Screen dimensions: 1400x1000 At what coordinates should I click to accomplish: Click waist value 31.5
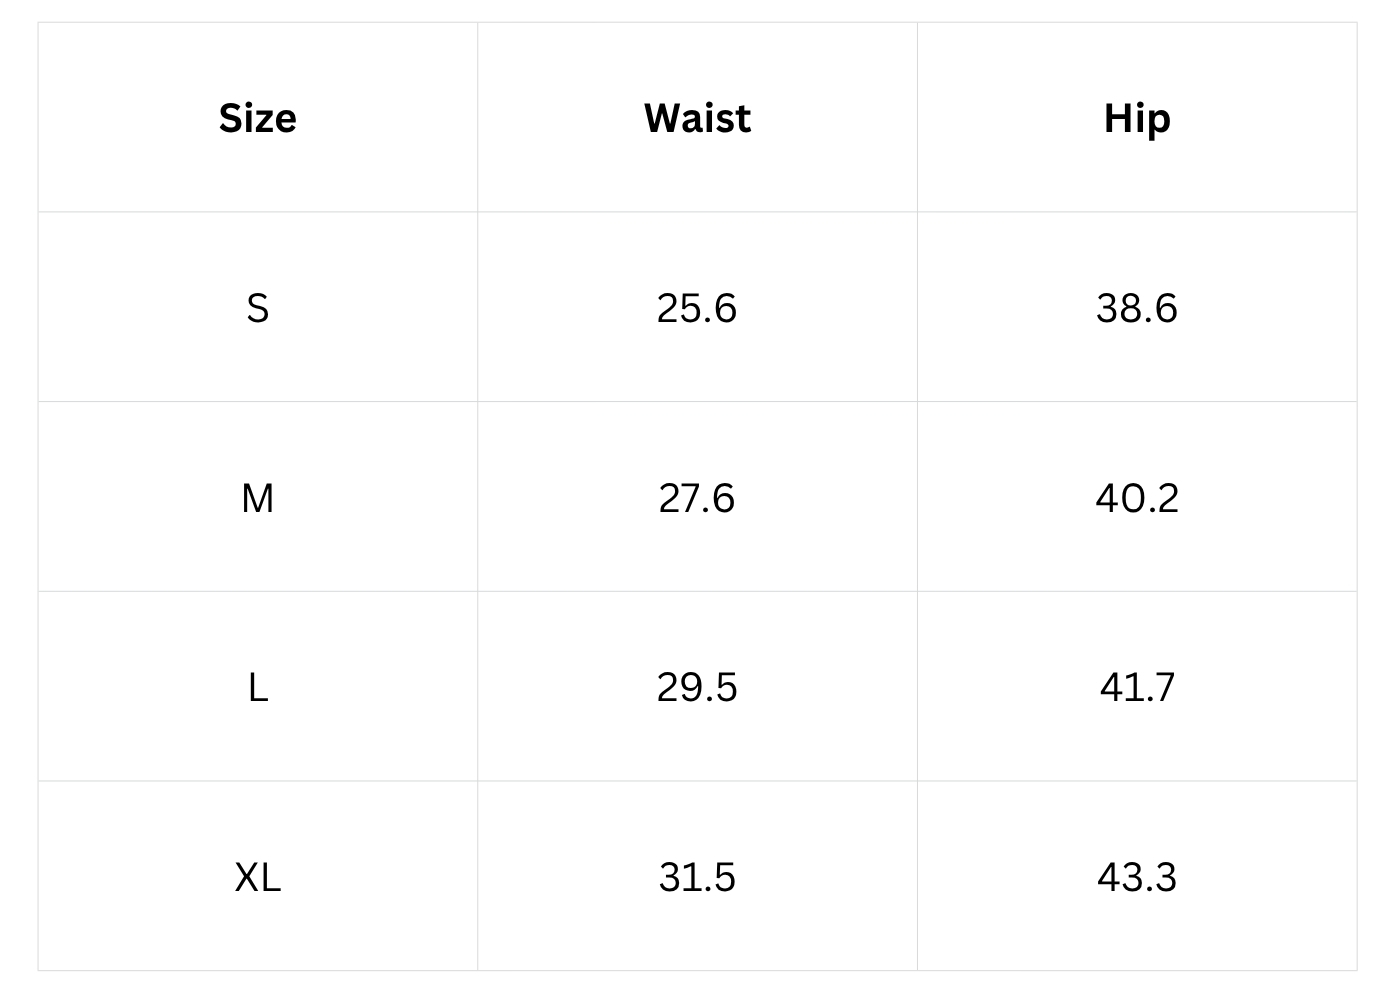[x=697, y=878]
